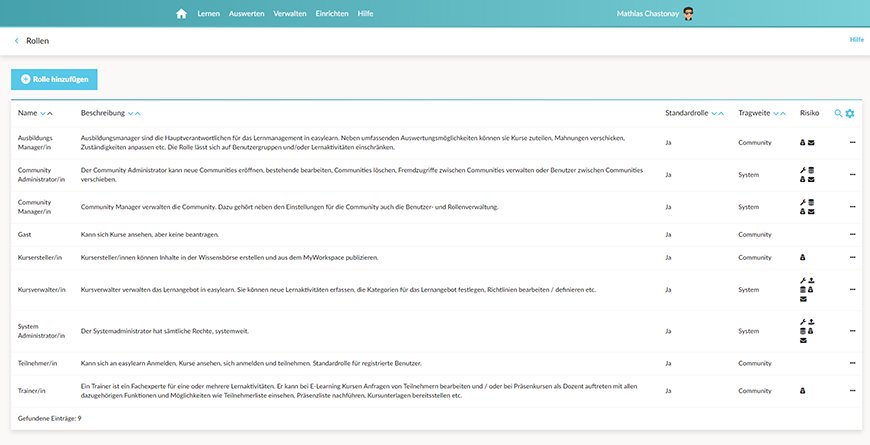This screenshot has height=445, width=870.
Task: Open row actions for System Administrator/in
Action: click(x=853, y=330)
